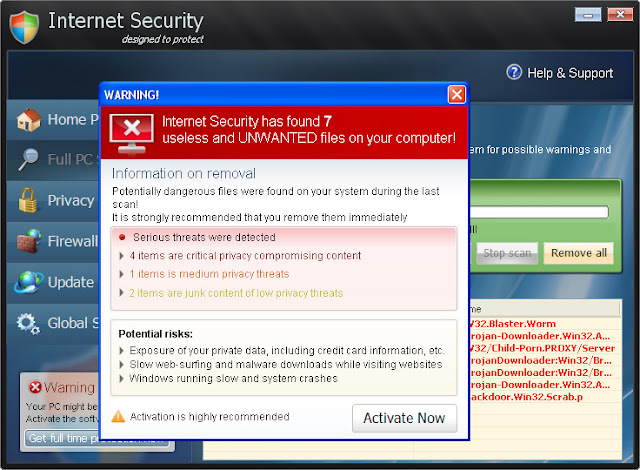Click the Stop scan button
Screen dimensions: 640x470
click(x=507, y=253)
